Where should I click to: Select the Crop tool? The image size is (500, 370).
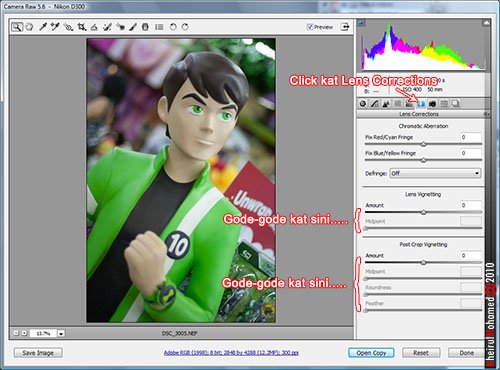pyautogui.click(x=82, y=27)
